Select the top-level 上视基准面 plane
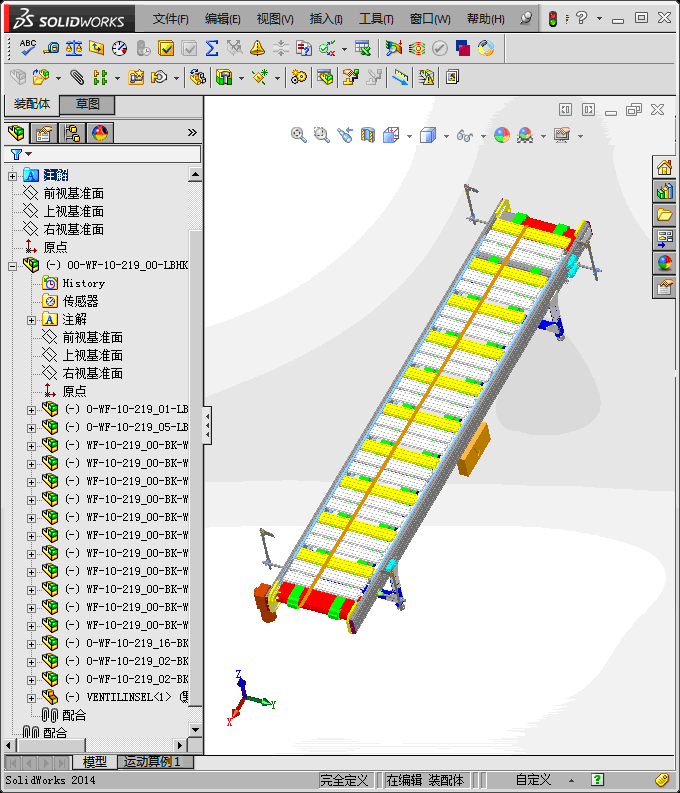The image size is (680, 793). click(73, 211)
